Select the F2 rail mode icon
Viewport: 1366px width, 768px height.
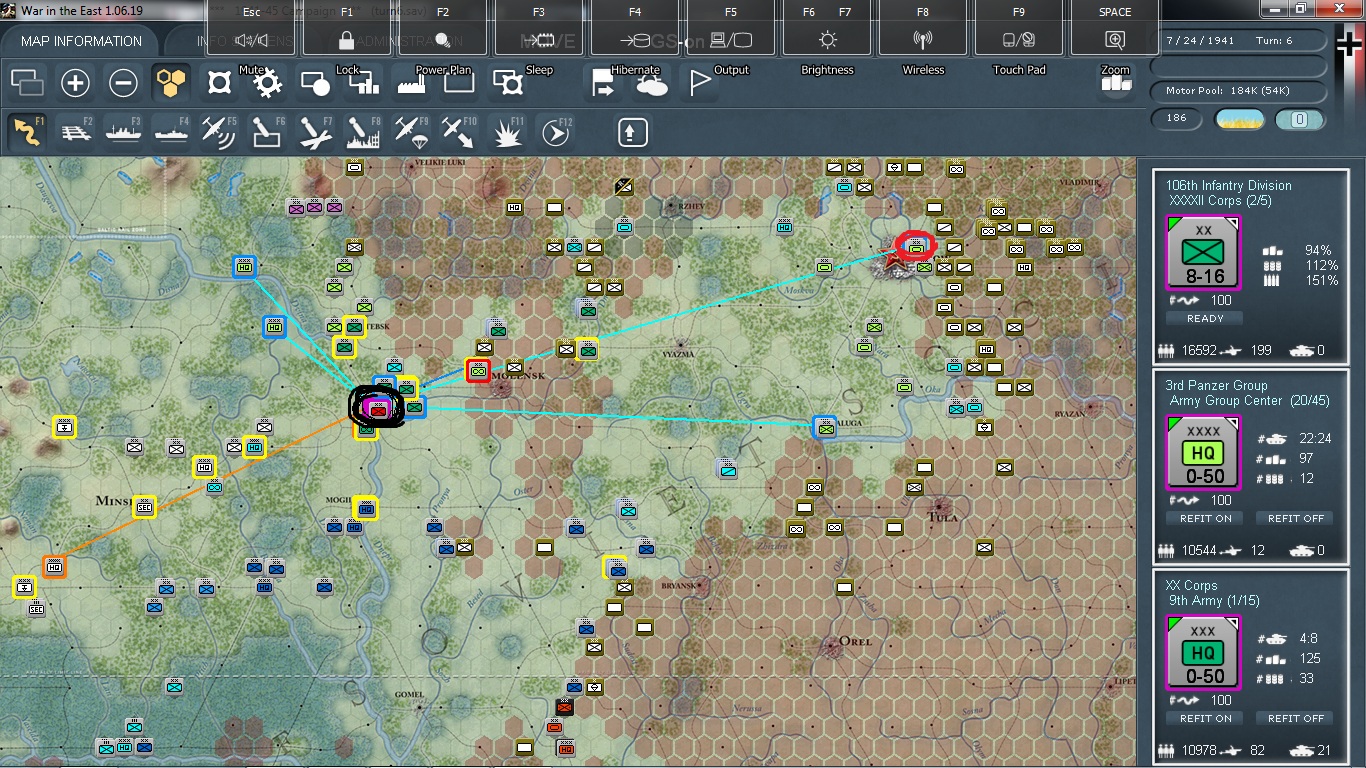click(x=75, y=132)
